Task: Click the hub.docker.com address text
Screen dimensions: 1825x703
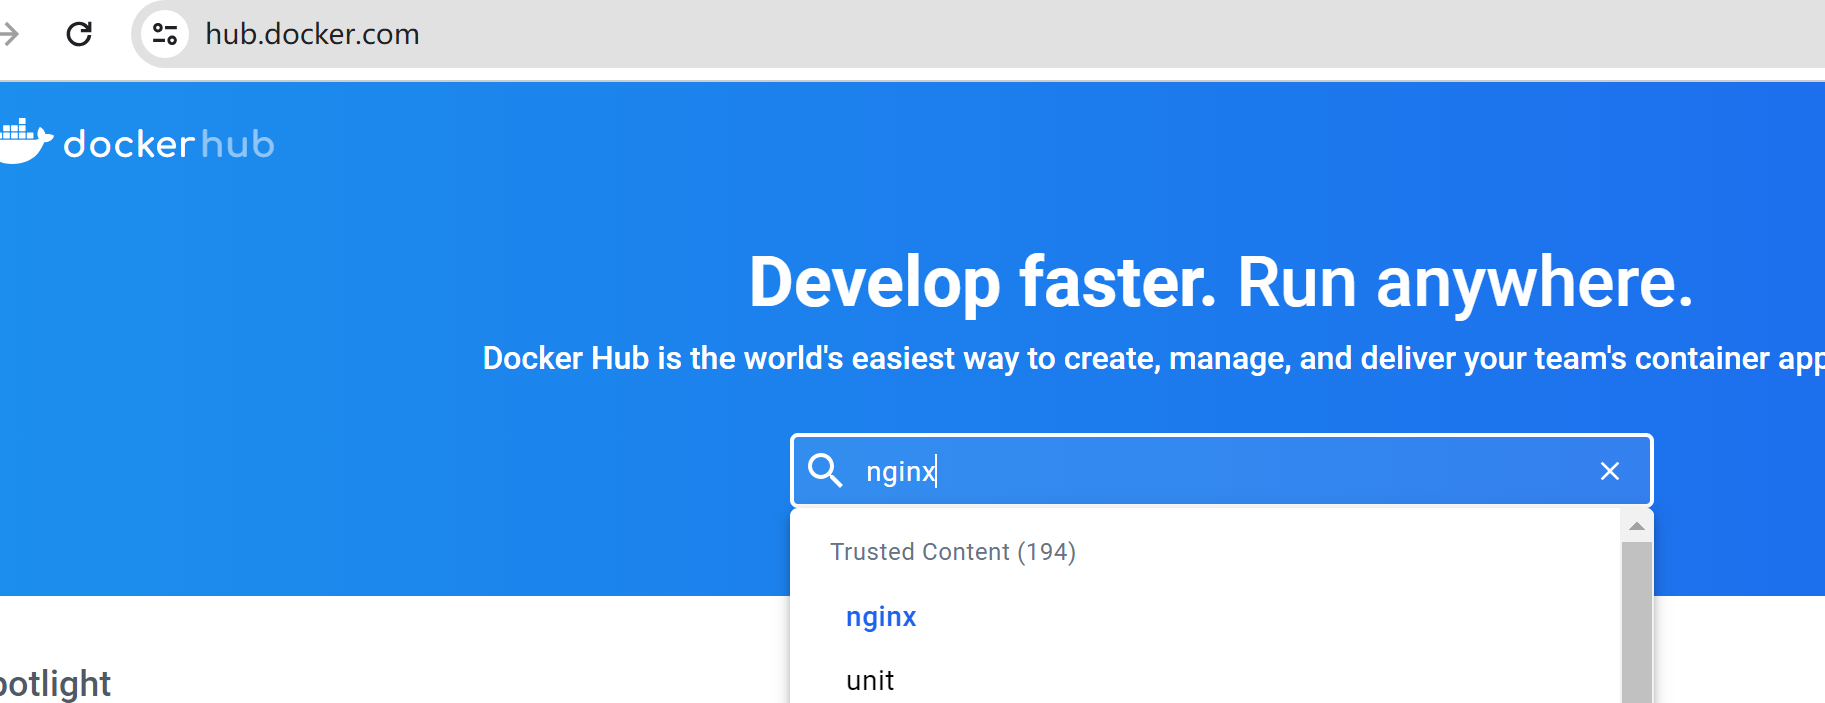Action: click(x=312, y=34)
